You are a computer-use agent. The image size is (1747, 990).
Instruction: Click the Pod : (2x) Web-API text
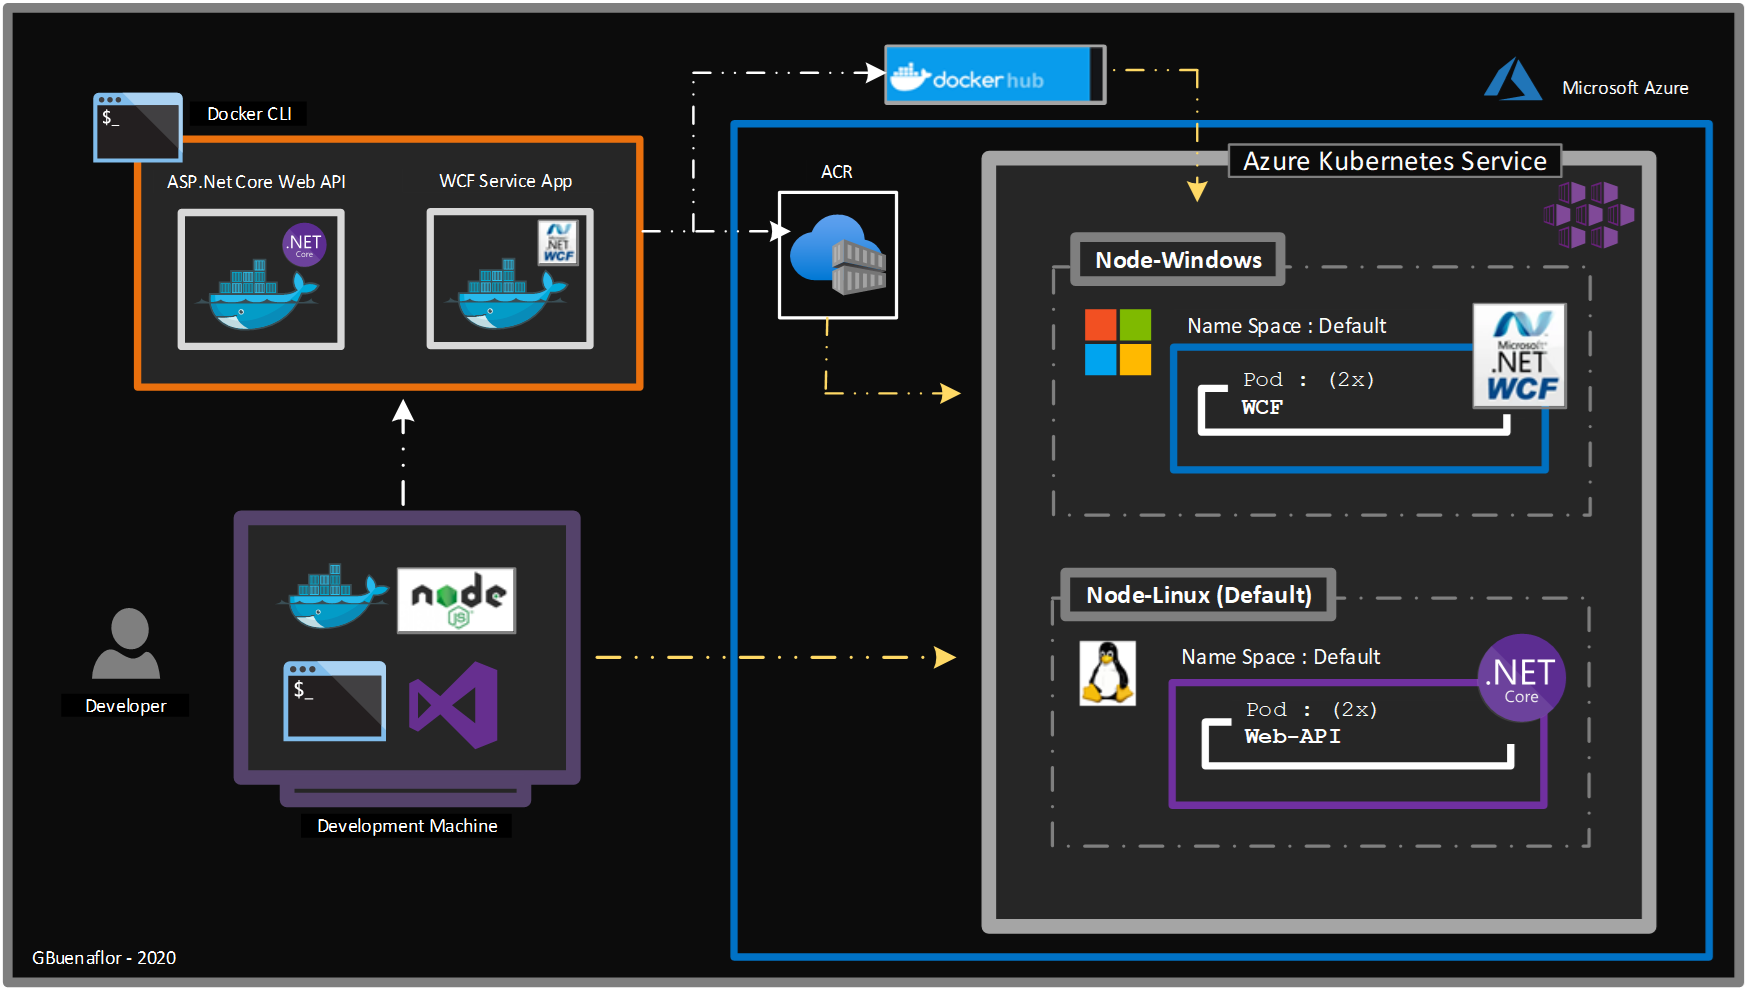click(x=1311, y=723)
